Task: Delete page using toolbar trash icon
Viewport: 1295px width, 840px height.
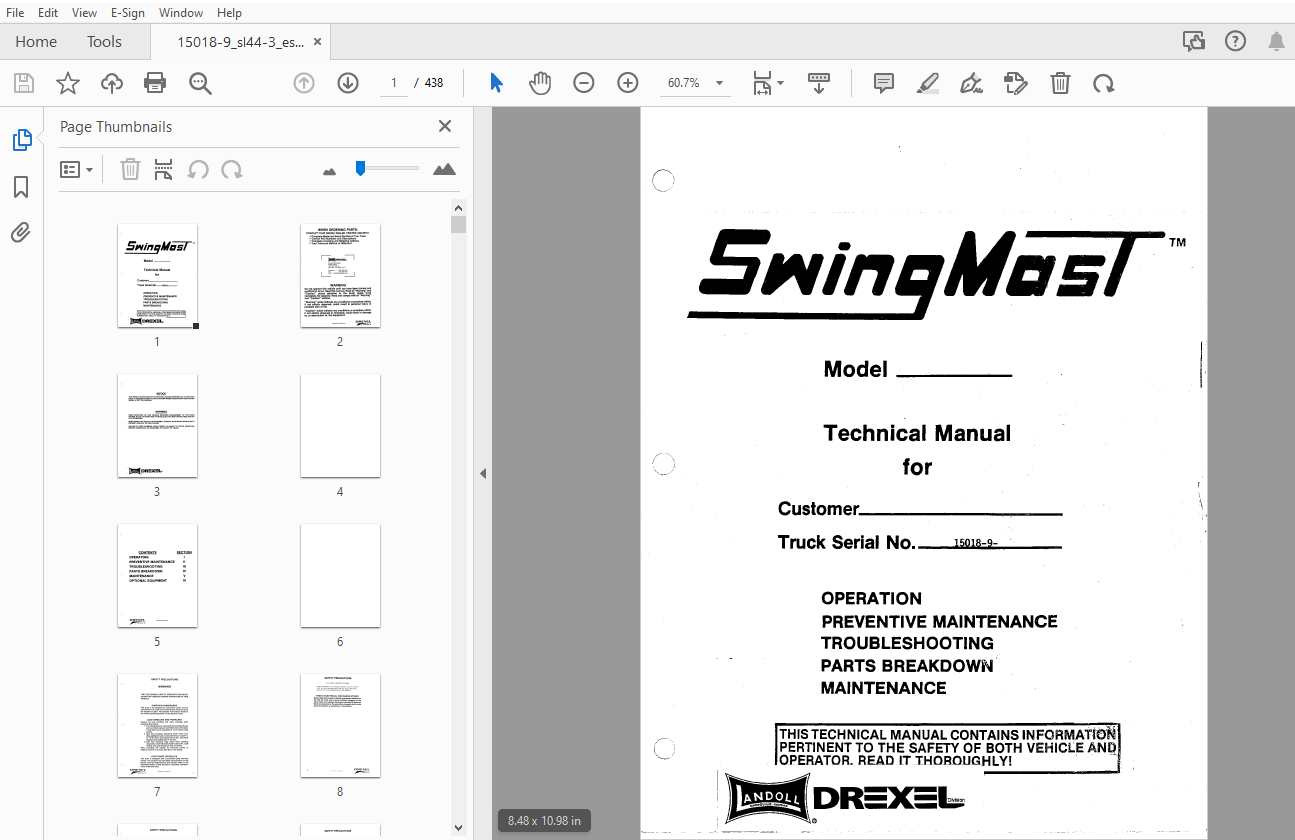Action: (x=1060, y=83)
